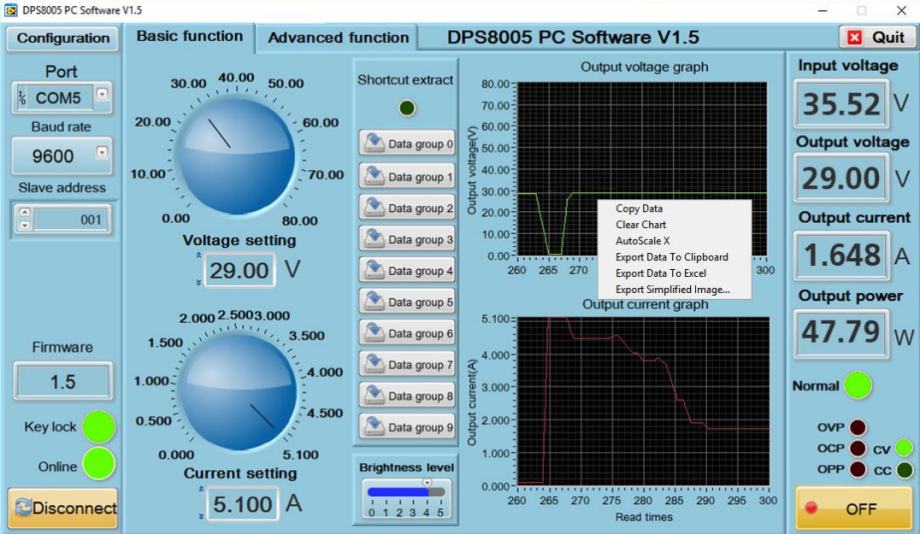Click the Data group 6 shortcut button
The height and width of the screenshot is (534, 920).
407,333
